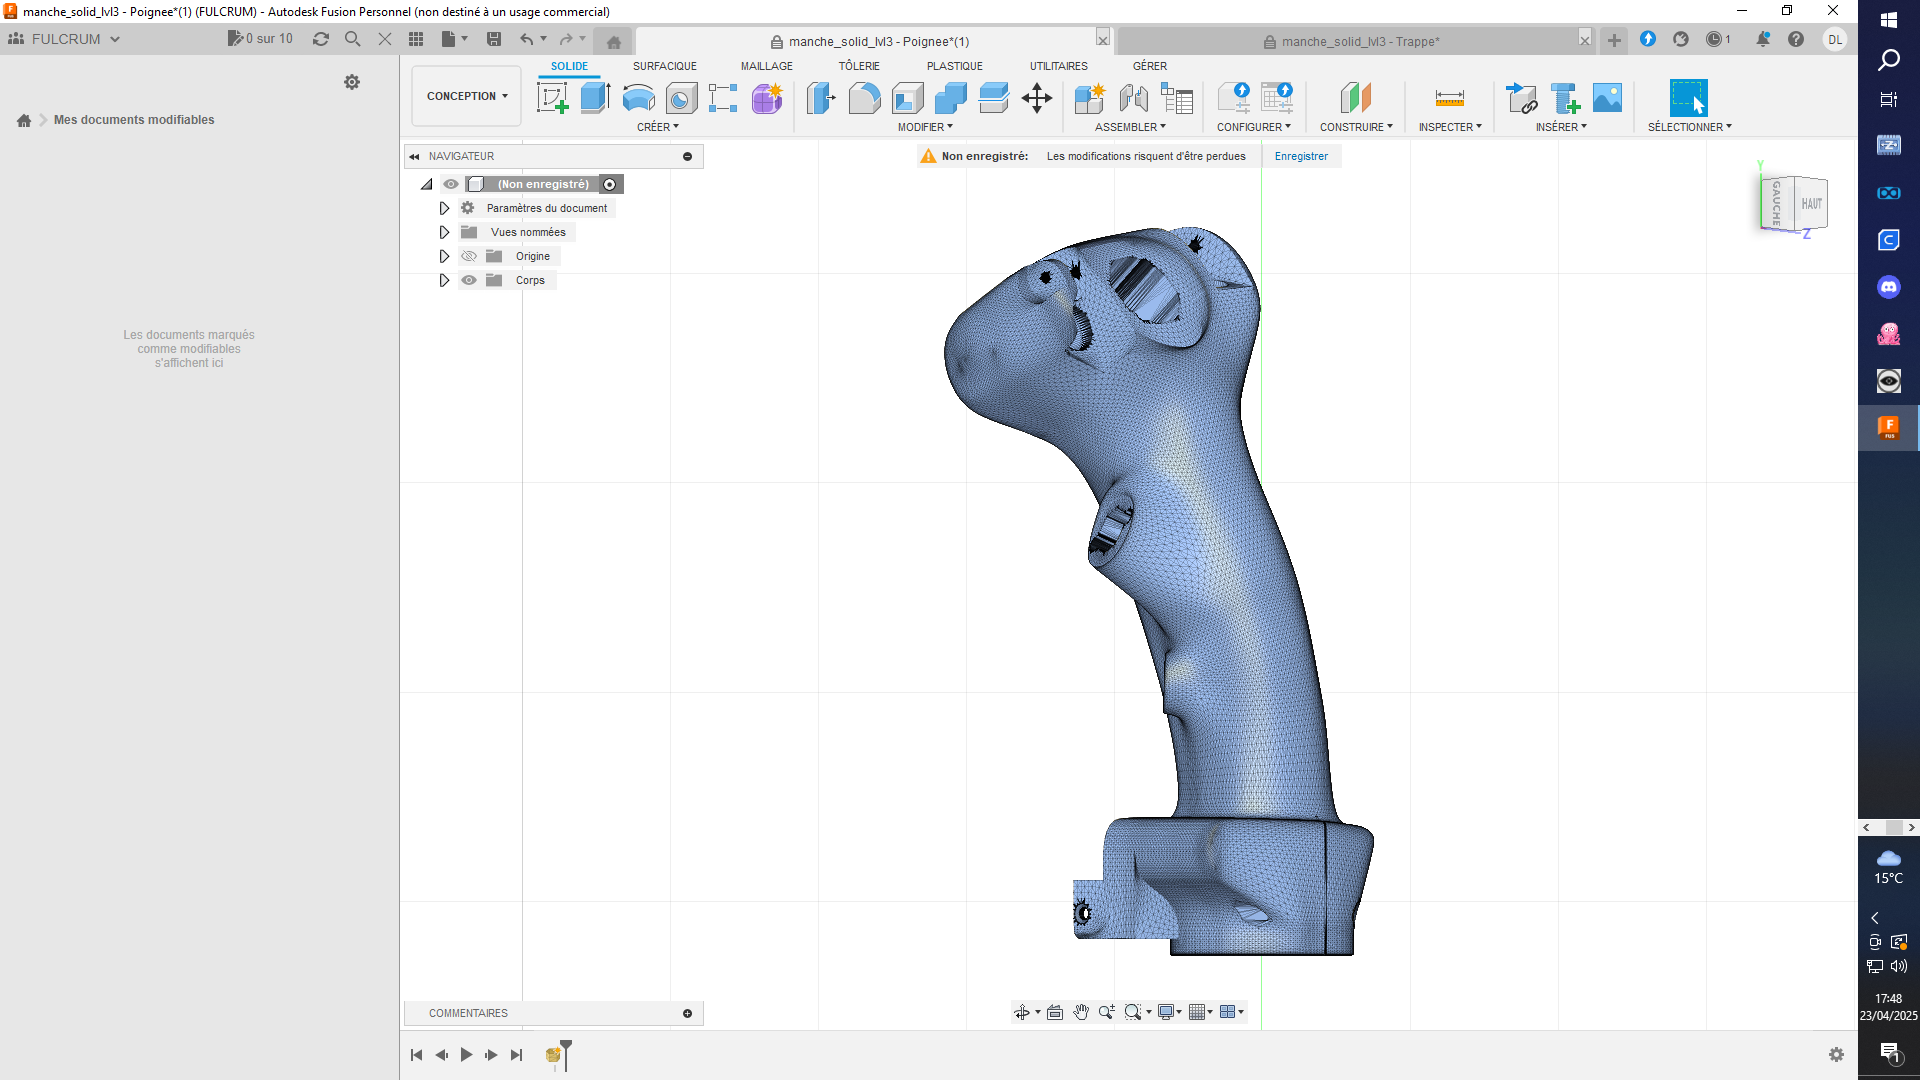Play the timeline
Screen dimensions: 1920x1080
pyautogui.click(x=466, y=1055)
